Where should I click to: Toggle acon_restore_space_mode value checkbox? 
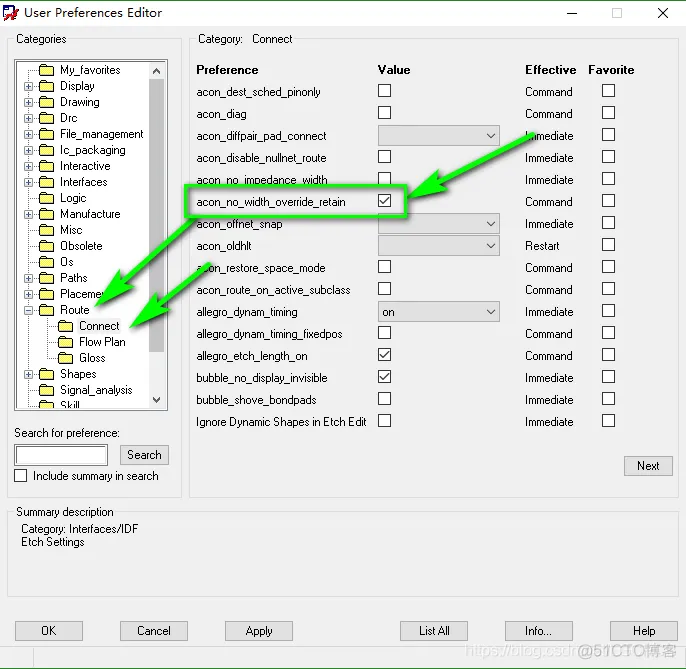(385, 267)
